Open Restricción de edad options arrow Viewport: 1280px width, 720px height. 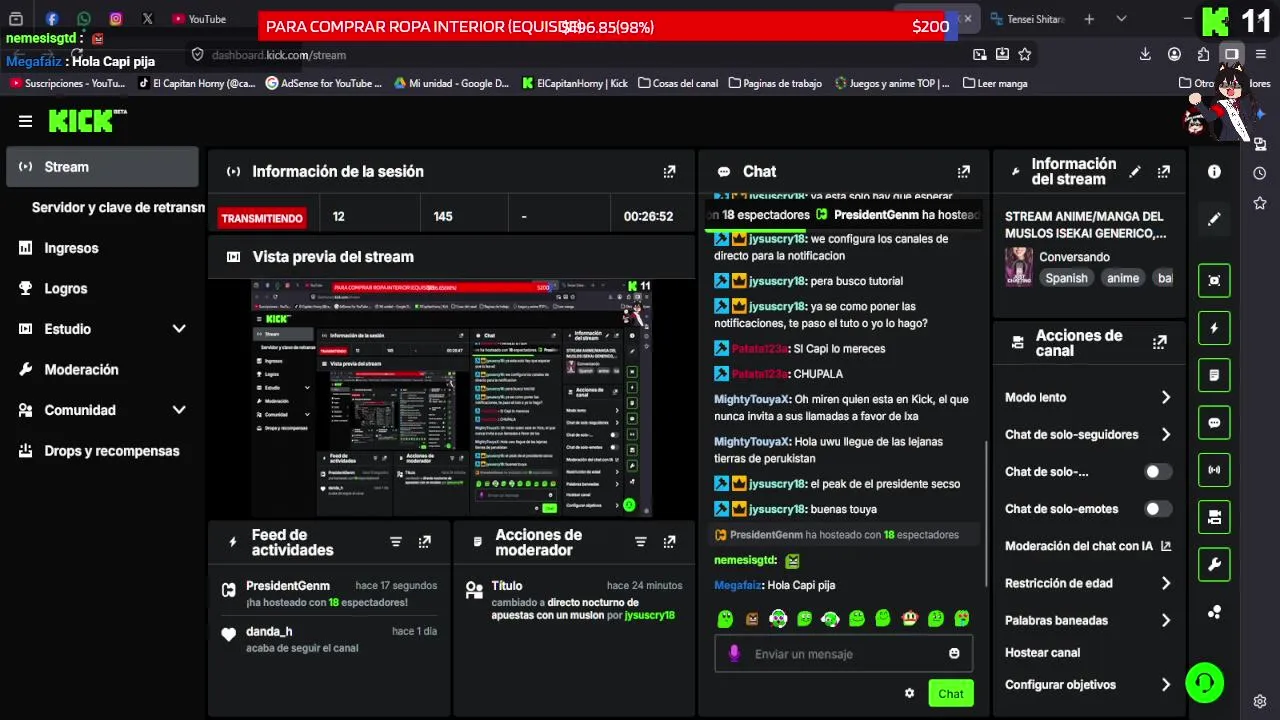[x=1165, y=583]
